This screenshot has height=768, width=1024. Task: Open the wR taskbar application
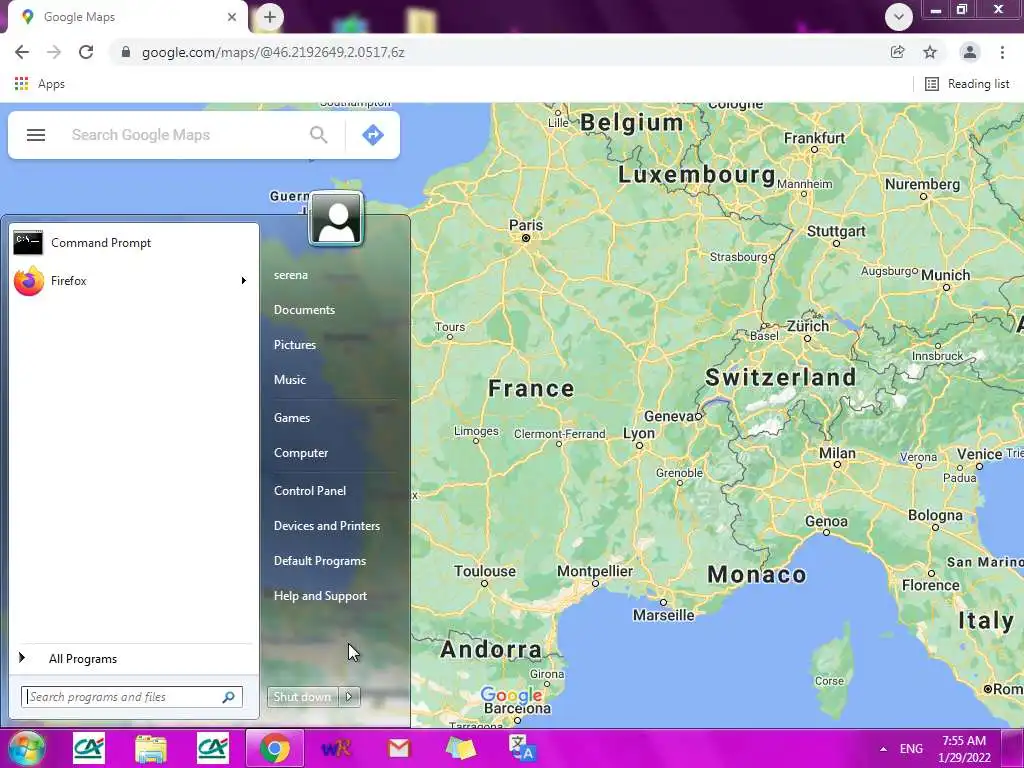(337, 748)
